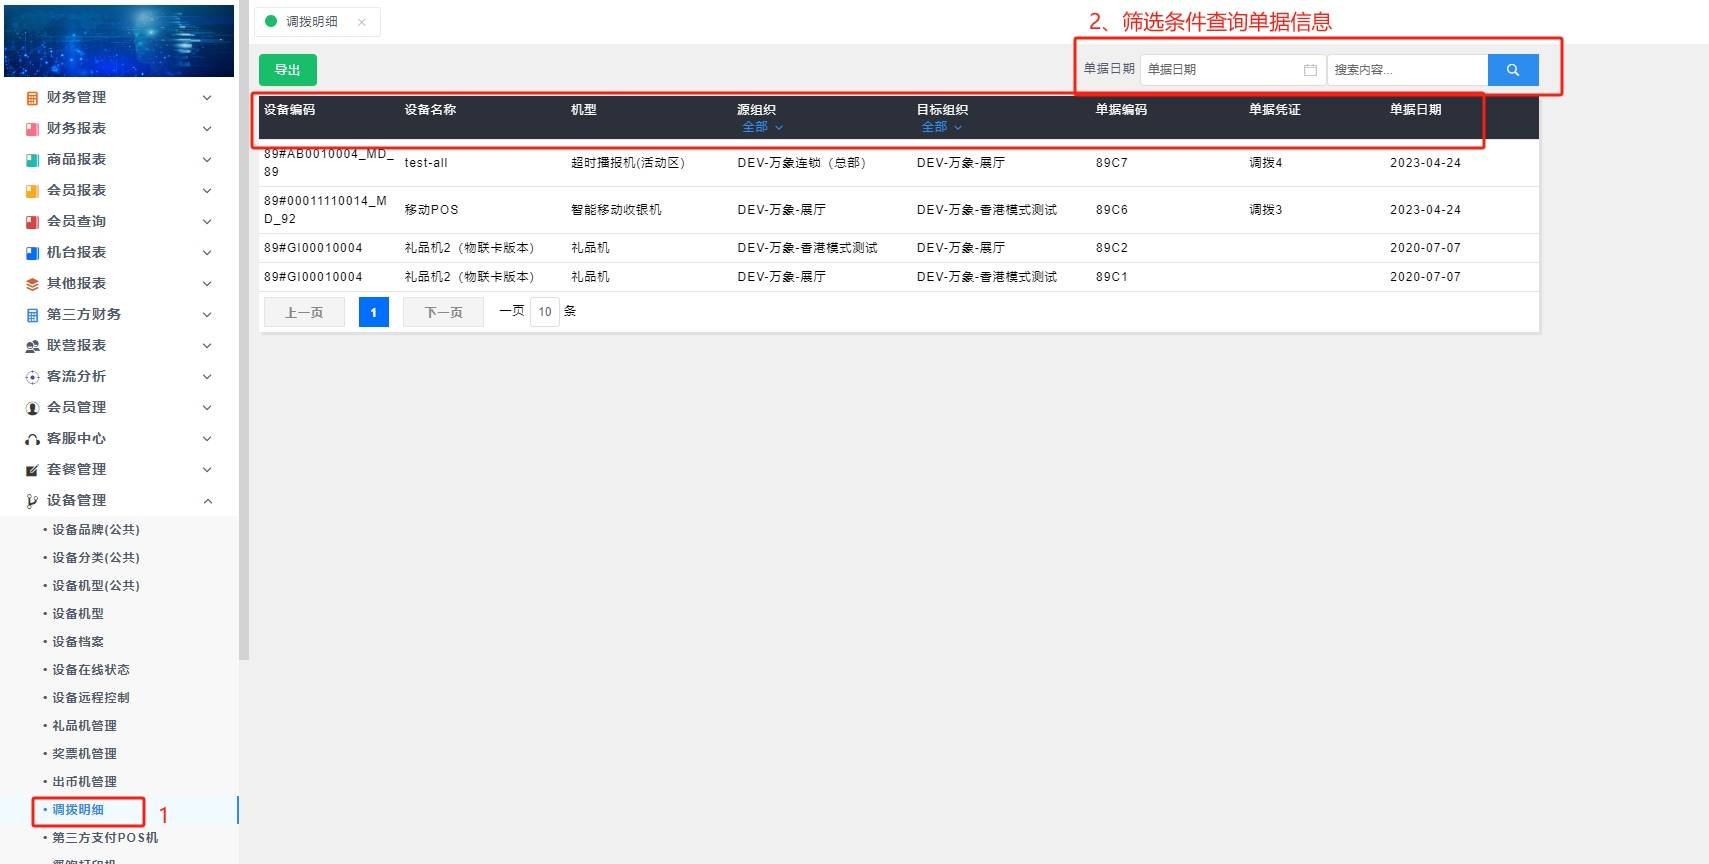The width and height of the screenshot is (1709, 864).
Task: Click the 会员报表 sidebar icon
Action: coord(32,191)
